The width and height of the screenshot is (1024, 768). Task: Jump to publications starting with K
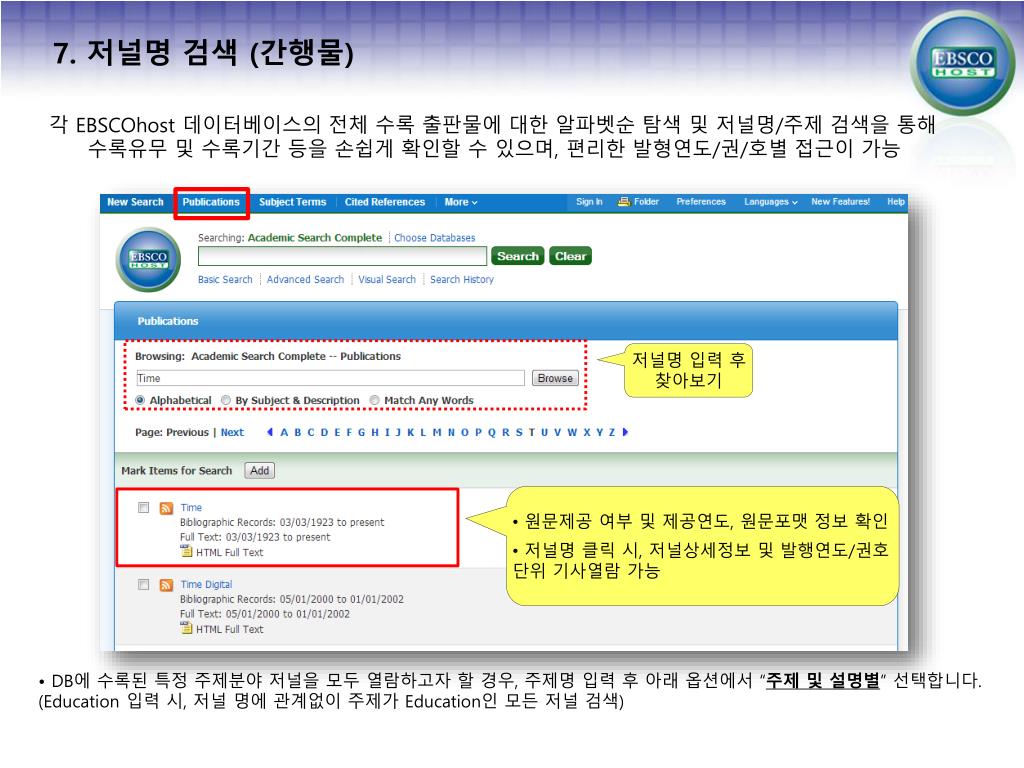(x=411, y=432)
